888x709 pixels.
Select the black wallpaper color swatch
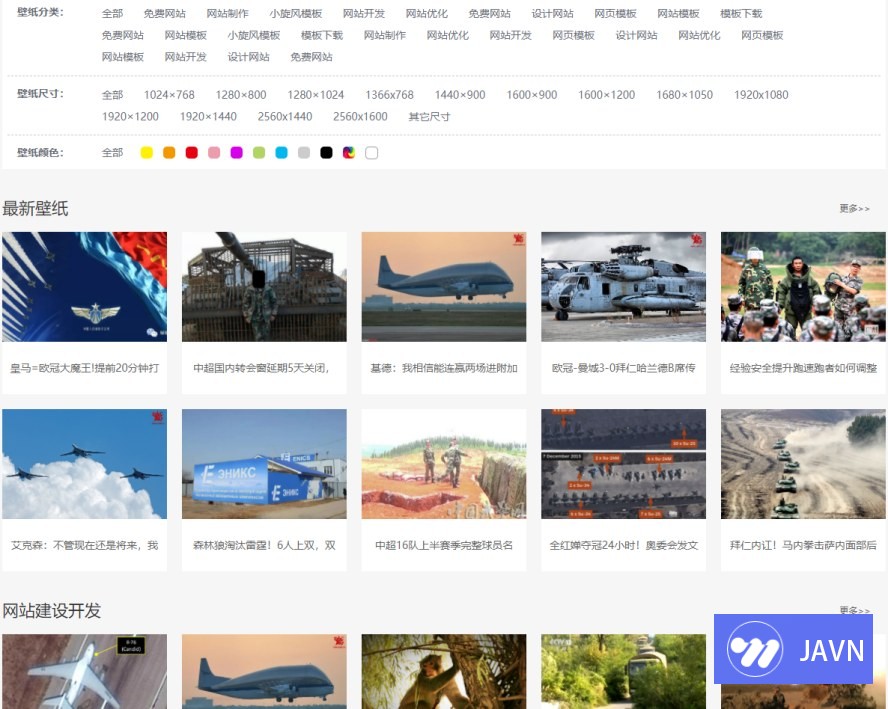pos(326,152)
